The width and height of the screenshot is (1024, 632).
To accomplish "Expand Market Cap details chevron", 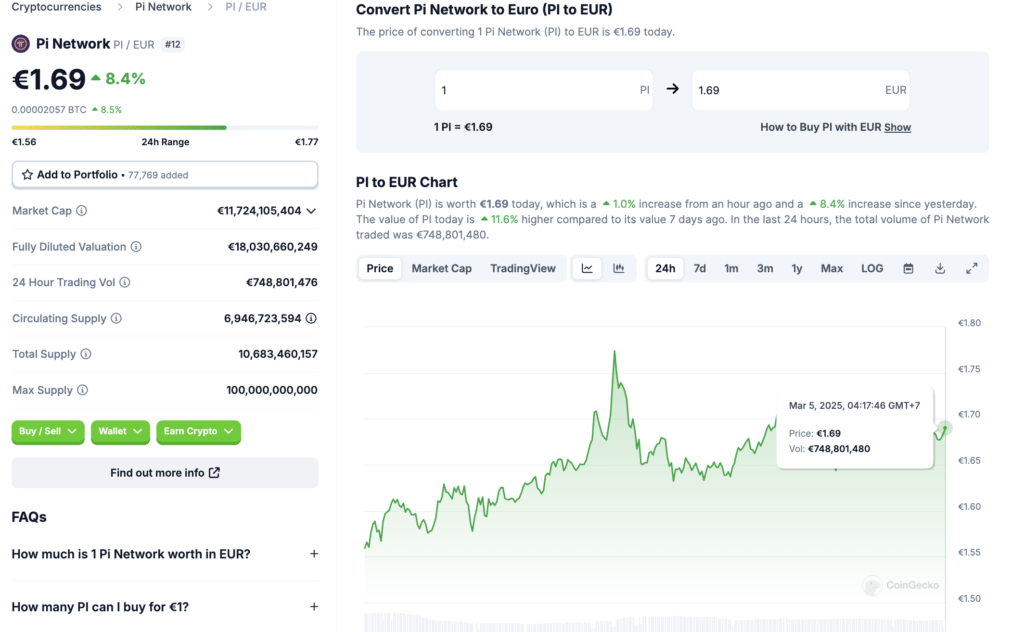I will (x=312, y=211).
